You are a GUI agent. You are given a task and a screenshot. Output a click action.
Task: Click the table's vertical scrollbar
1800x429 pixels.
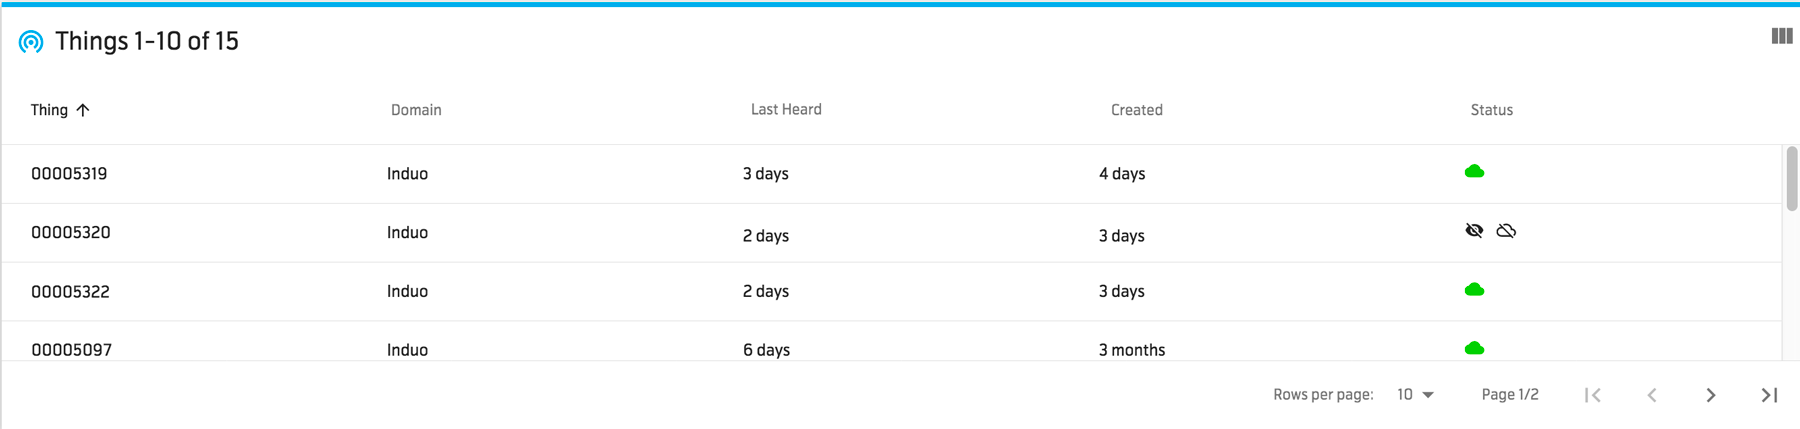pos(1791,180)
